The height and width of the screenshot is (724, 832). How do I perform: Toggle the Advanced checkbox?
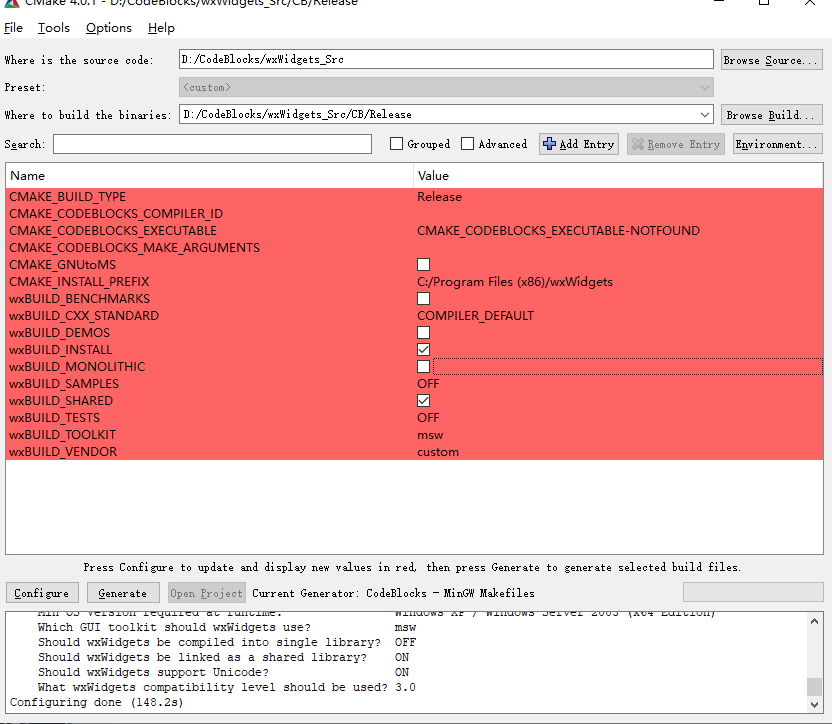coord(467,144)
